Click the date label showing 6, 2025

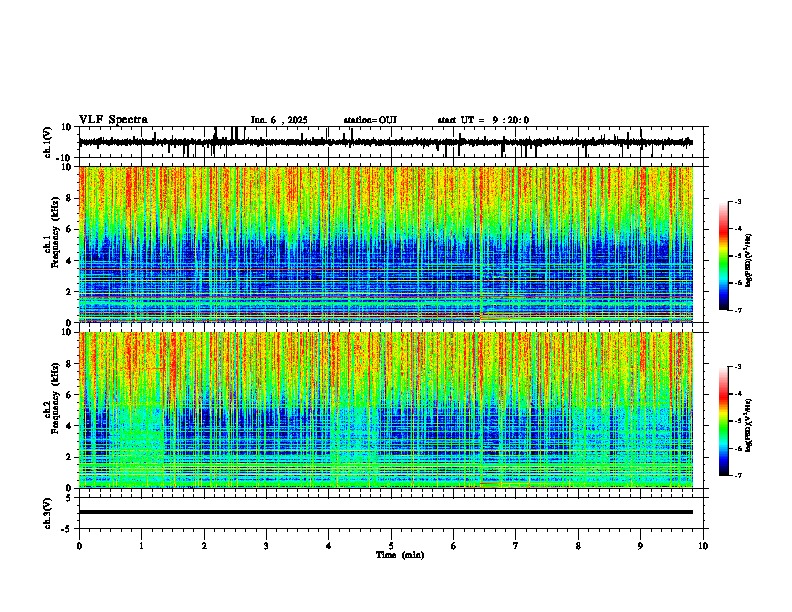pos(279,120)
